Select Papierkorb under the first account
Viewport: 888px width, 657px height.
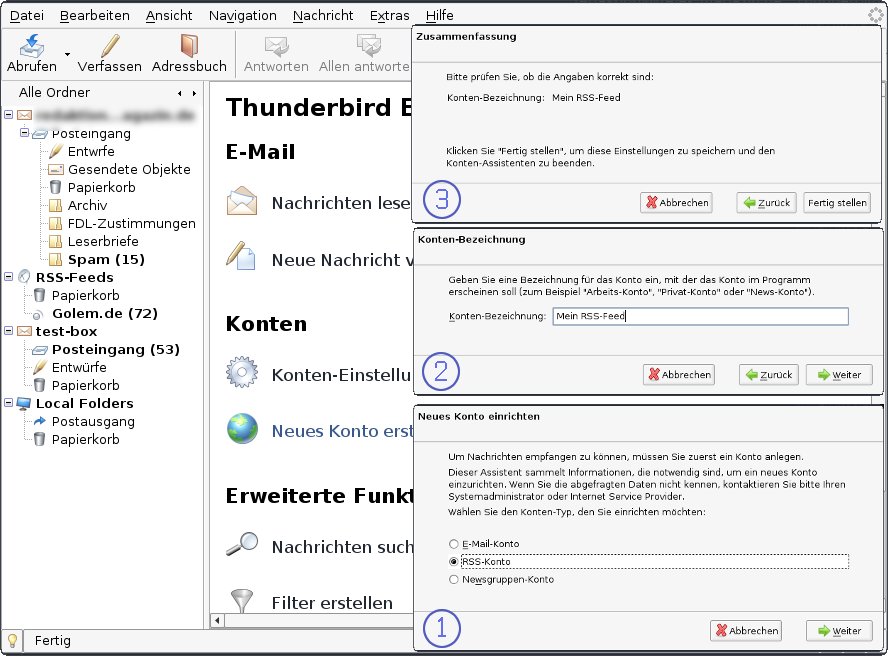101,187
